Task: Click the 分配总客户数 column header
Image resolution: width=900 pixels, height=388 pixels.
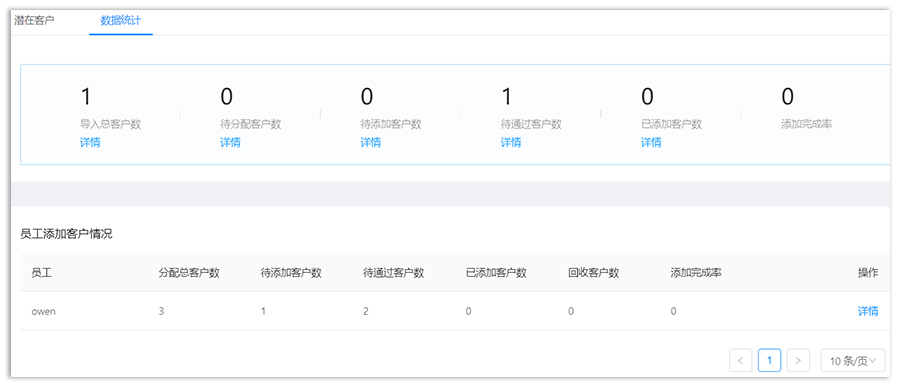Action: coord(189,273)
